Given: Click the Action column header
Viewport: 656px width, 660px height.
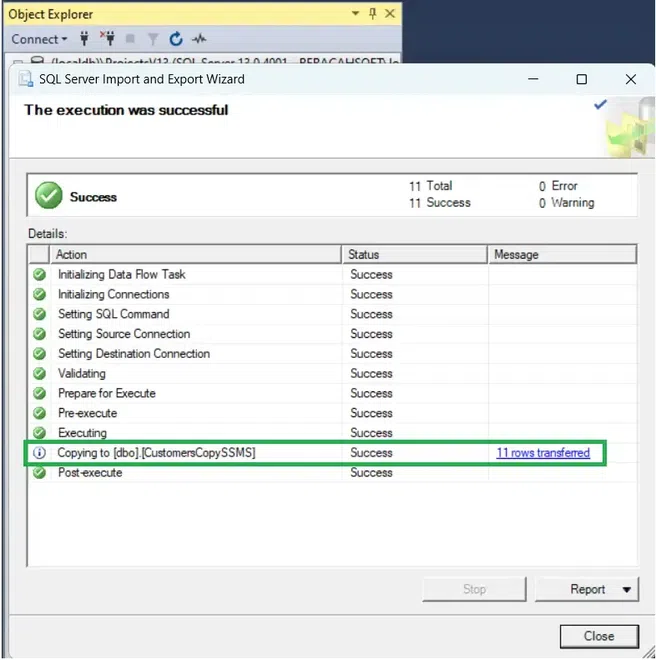Looking at the screenshot, I should click(x=195, y=255).
